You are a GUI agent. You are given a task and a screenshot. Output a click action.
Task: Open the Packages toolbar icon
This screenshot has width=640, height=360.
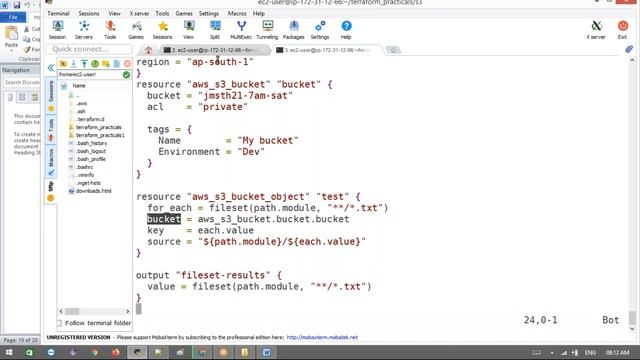293,30
